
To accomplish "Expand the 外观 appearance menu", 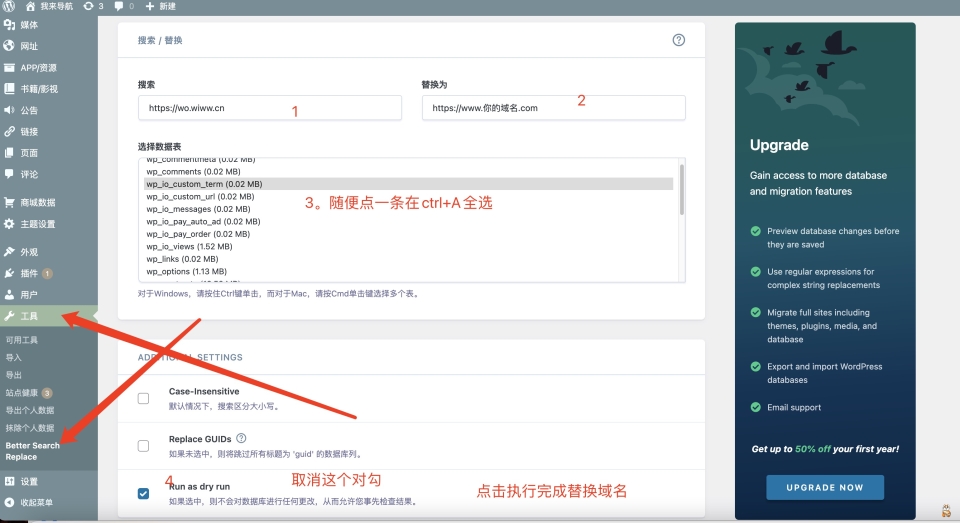I will 29,252.
